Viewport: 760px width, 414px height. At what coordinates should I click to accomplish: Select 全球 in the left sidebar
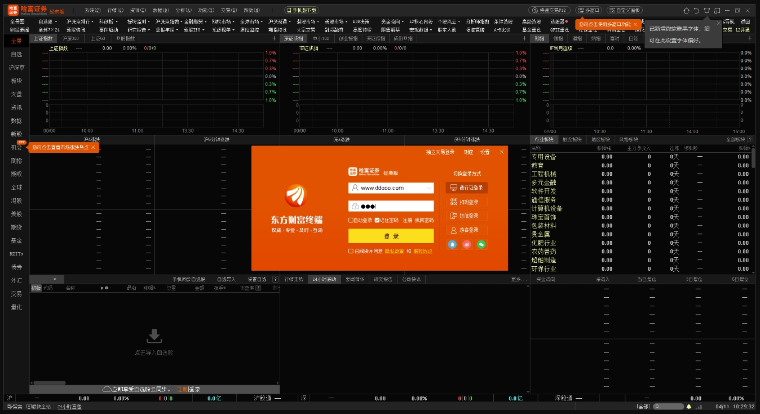[x=16, y=188]
